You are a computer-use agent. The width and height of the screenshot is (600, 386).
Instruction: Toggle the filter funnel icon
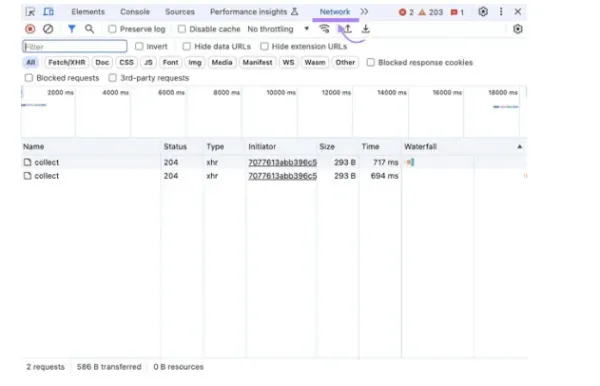[x=72, y=29]
